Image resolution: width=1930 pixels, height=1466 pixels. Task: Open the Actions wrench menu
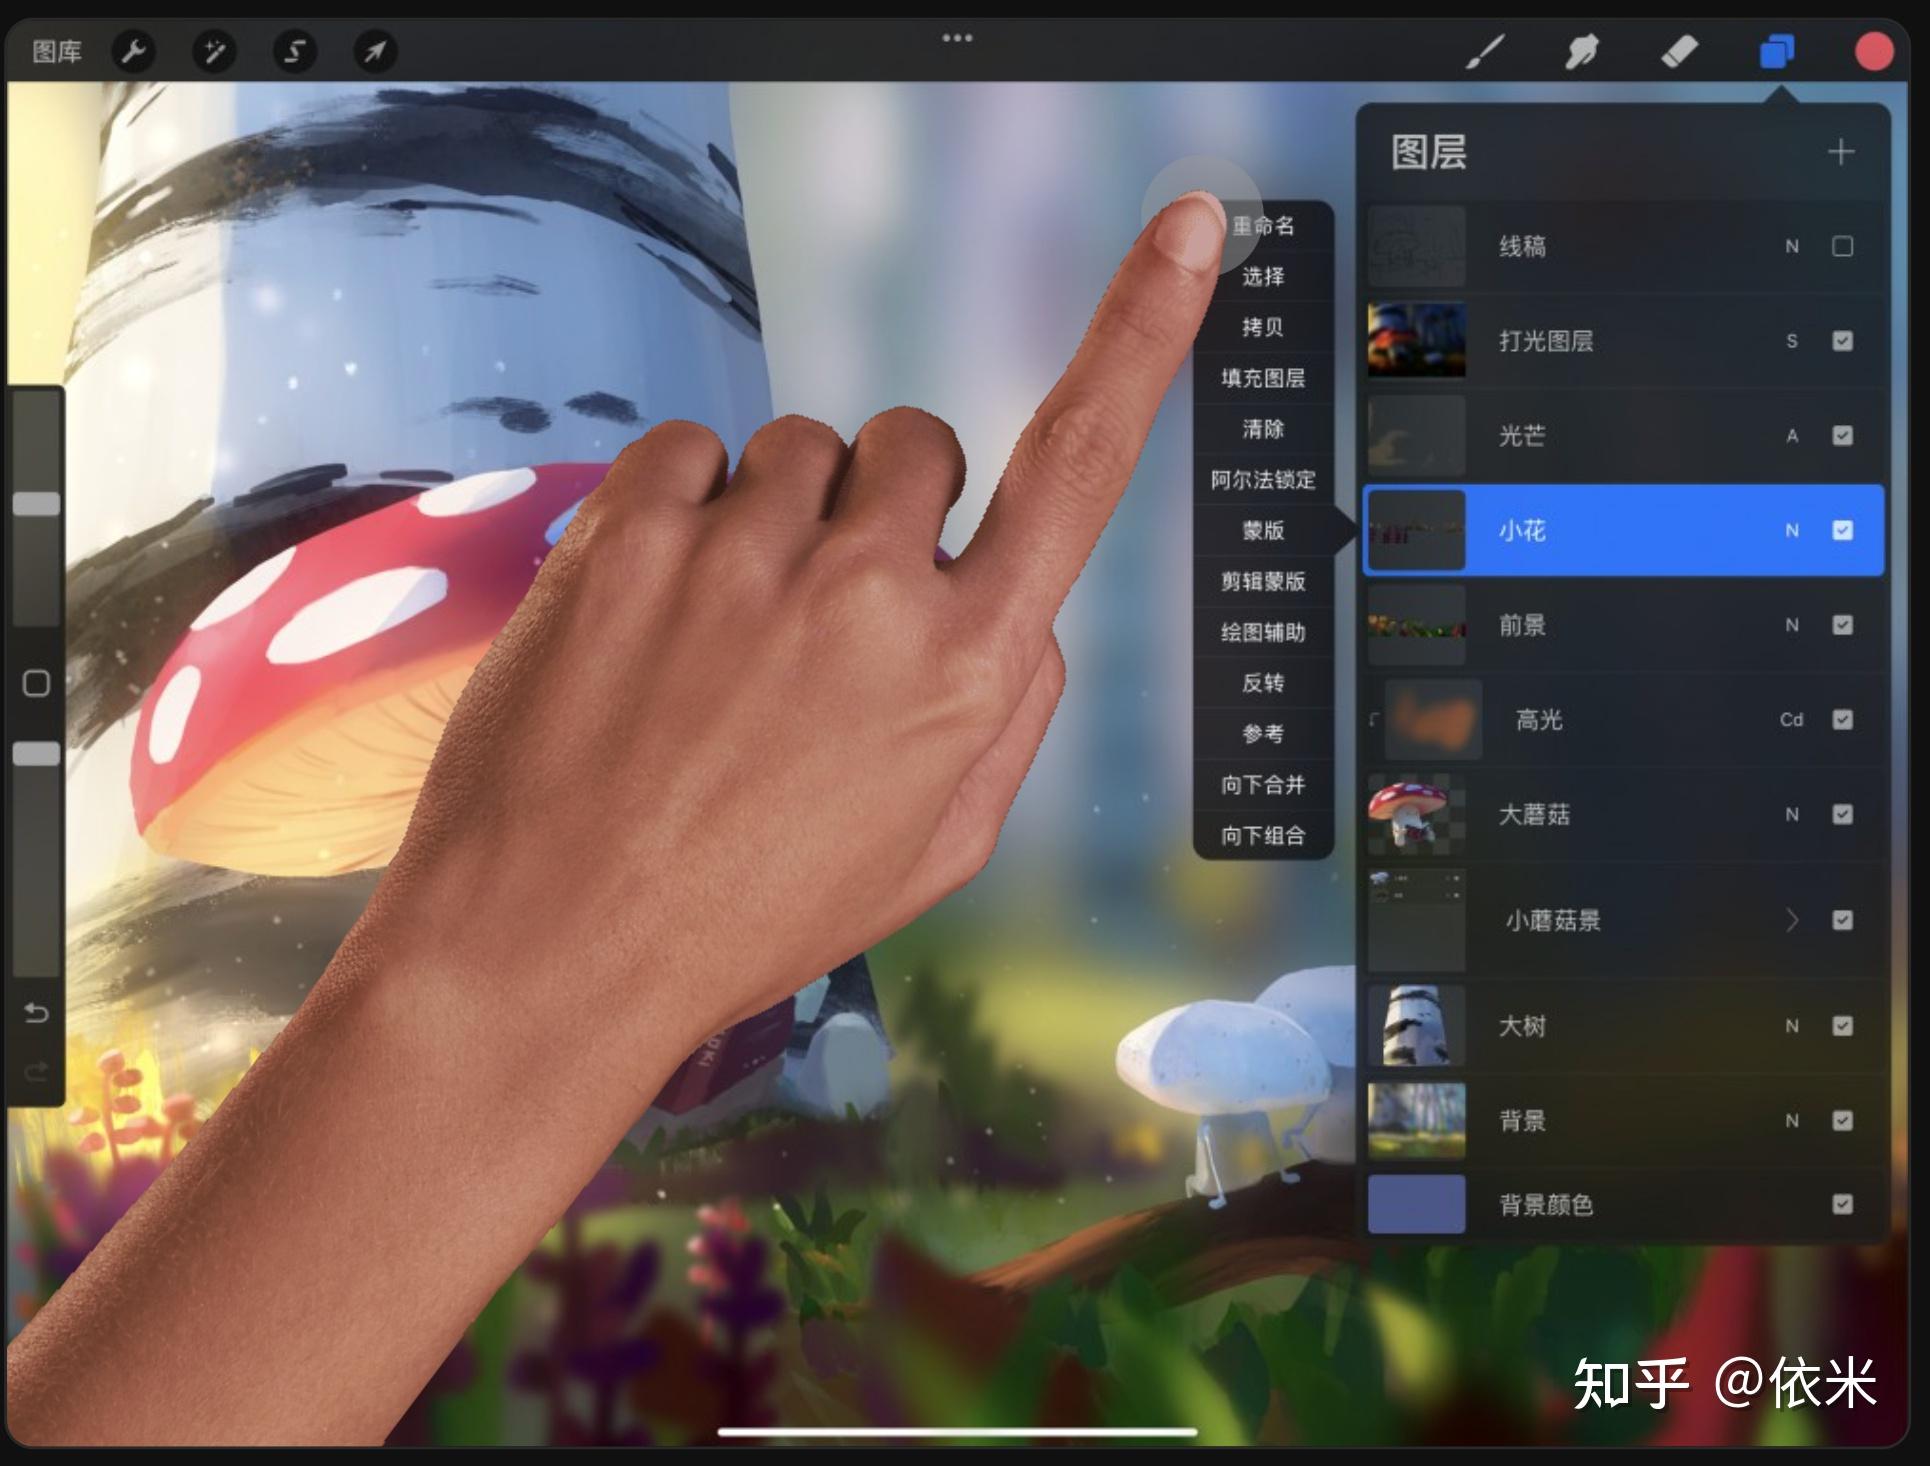(135, 52)
